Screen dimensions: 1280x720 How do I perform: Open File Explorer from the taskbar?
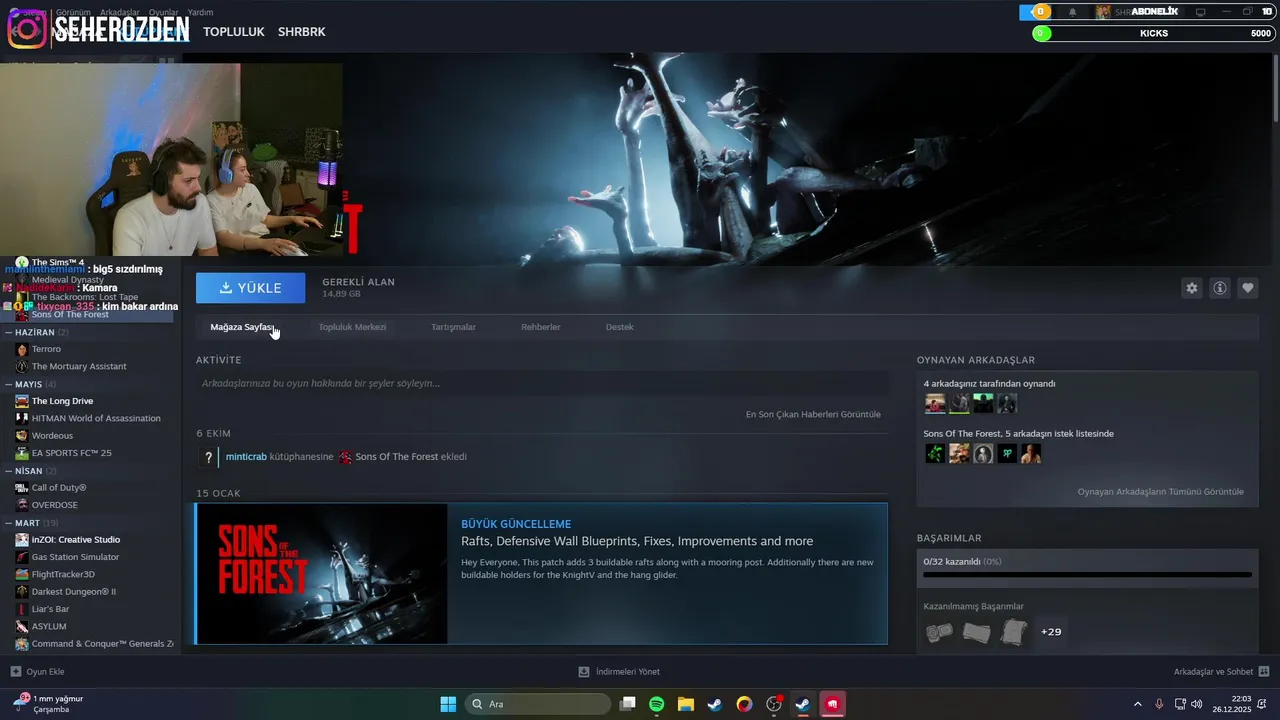[686, 704]
